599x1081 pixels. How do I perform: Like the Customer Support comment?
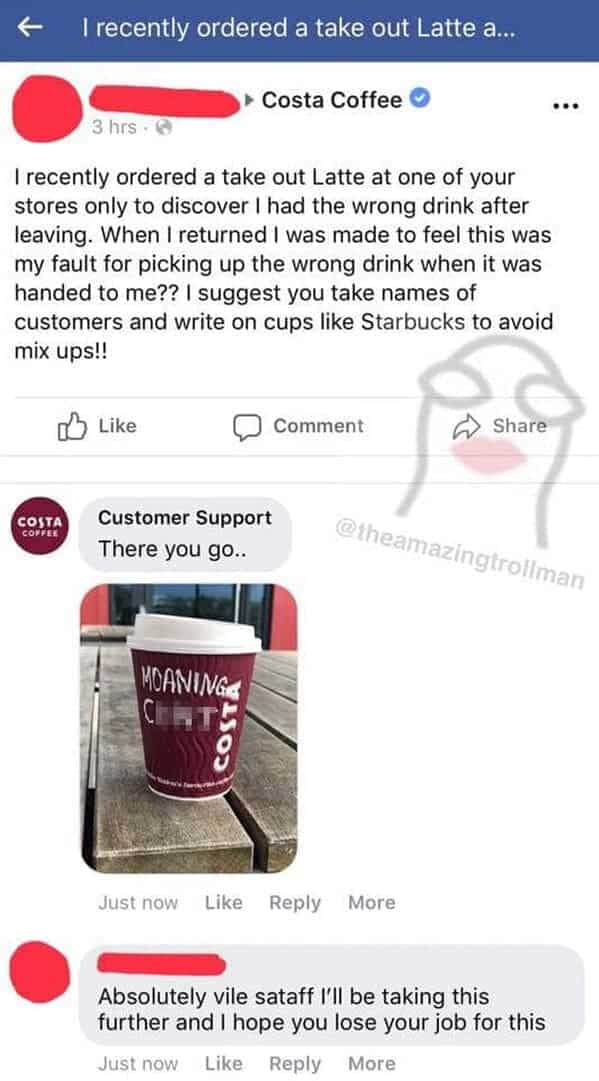tap(223, 902)
